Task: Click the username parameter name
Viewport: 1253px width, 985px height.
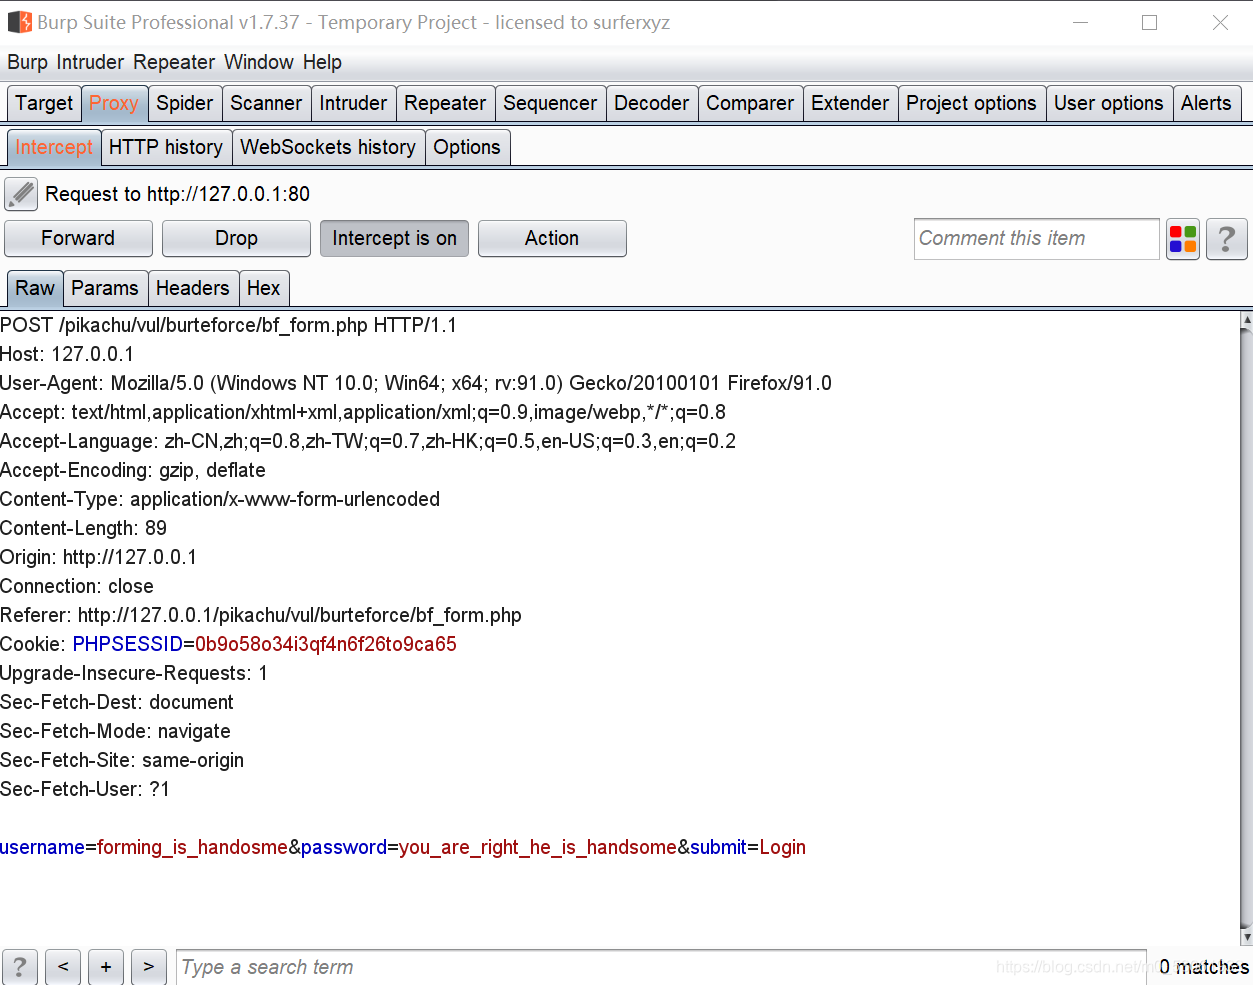Action: point(42,847)
